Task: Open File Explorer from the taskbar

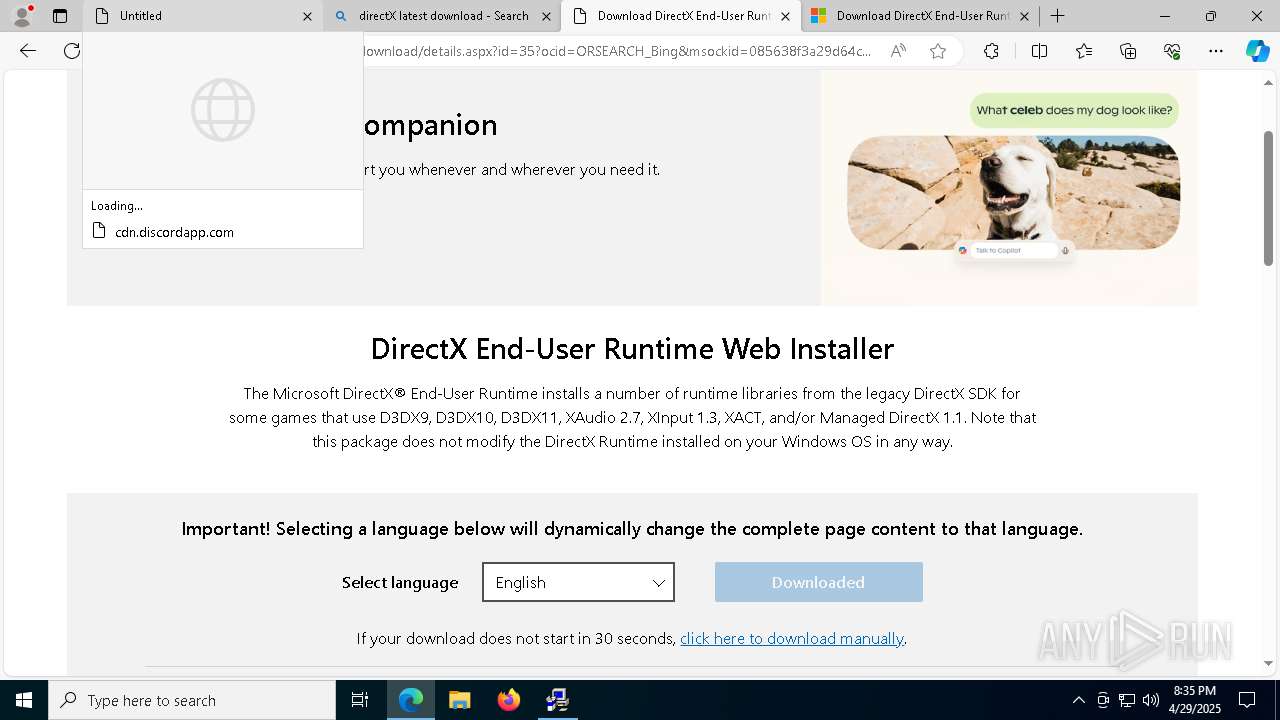Action: click(459, 700)
